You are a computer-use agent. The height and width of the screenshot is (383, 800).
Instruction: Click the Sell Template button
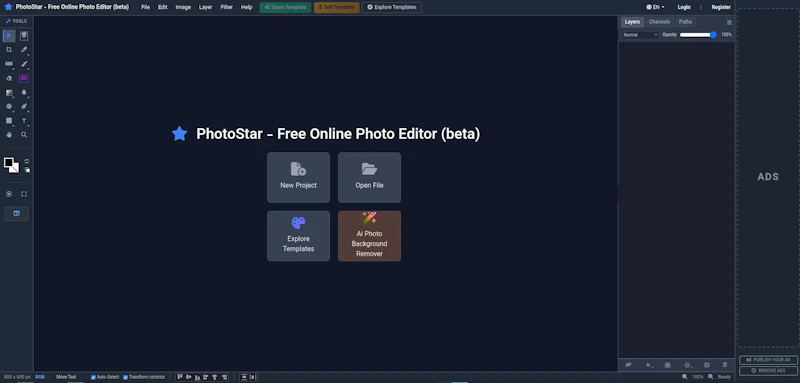337,7
